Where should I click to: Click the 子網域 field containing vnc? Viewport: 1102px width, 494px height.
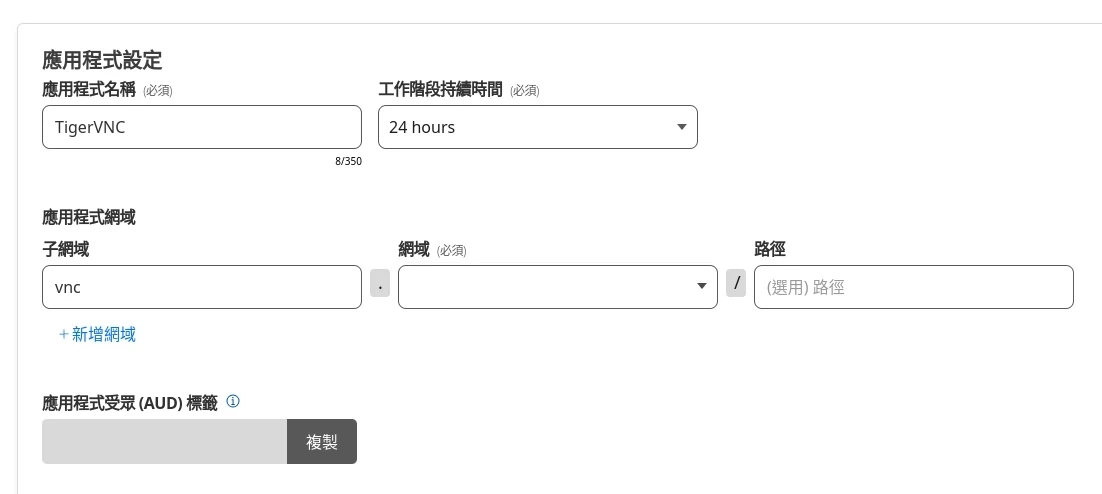201,287
